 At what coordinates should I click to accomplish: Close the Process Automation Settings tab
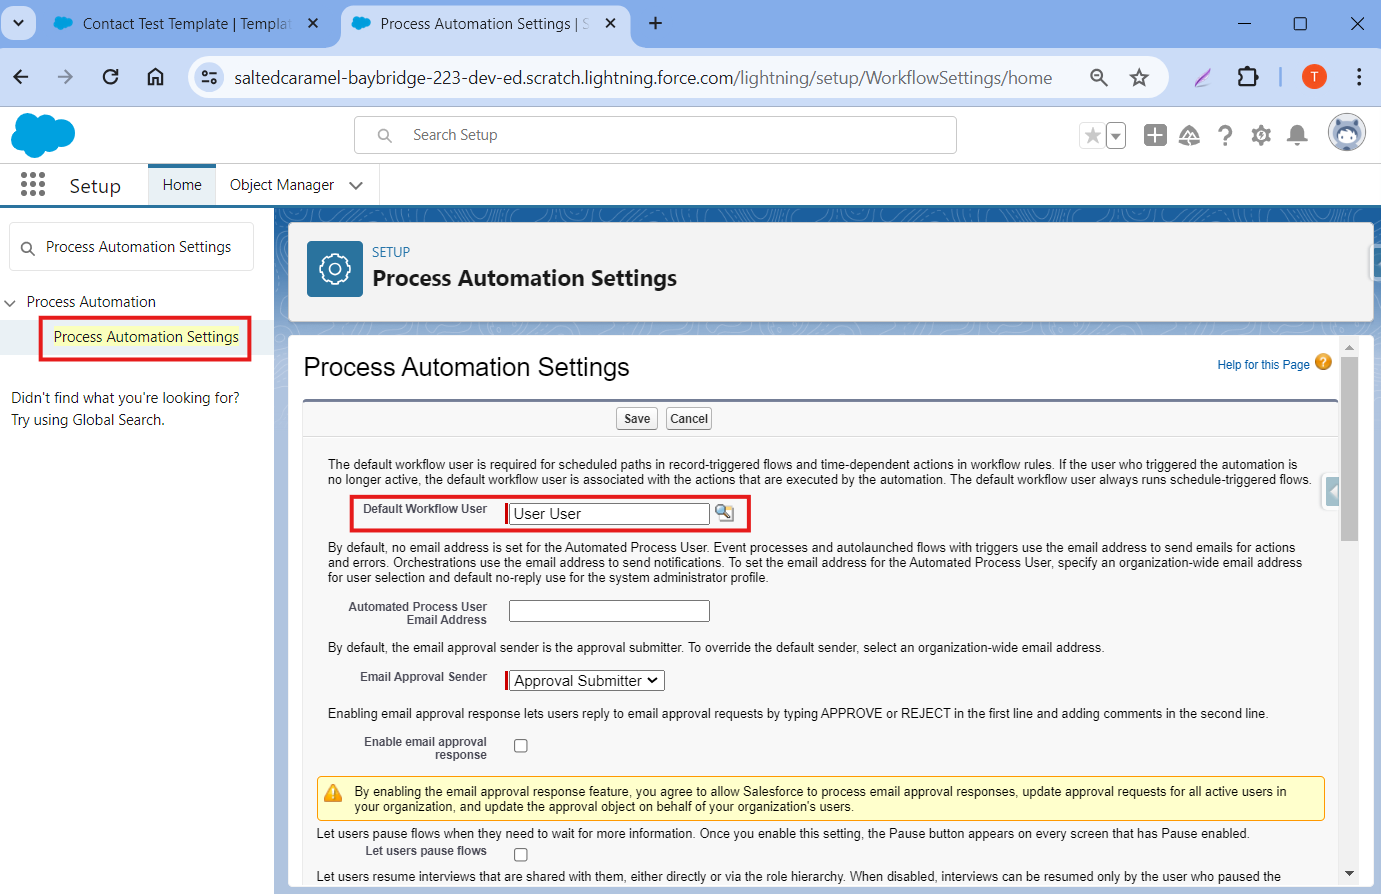612,23
